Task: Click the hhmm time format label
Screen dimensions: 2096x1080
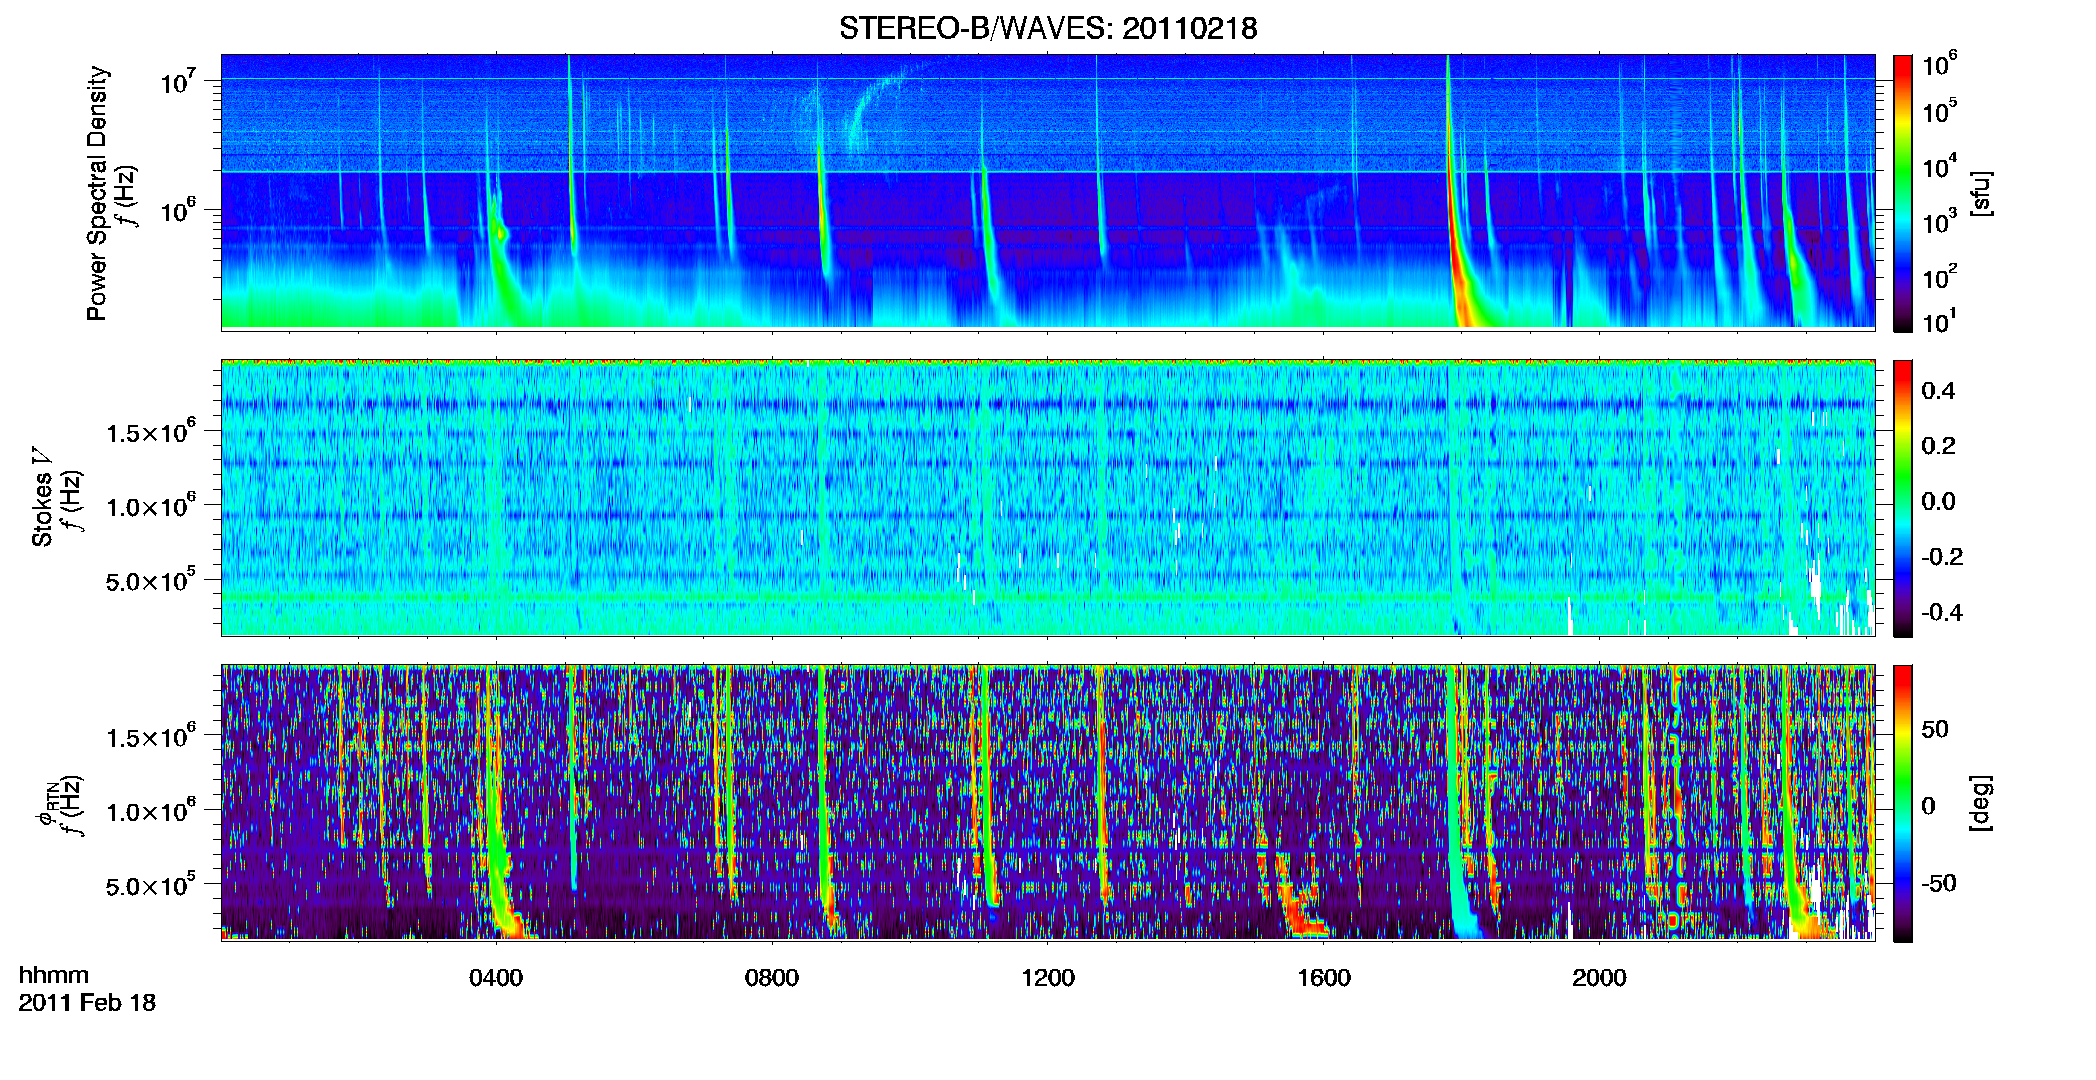Action: [54, 975]
